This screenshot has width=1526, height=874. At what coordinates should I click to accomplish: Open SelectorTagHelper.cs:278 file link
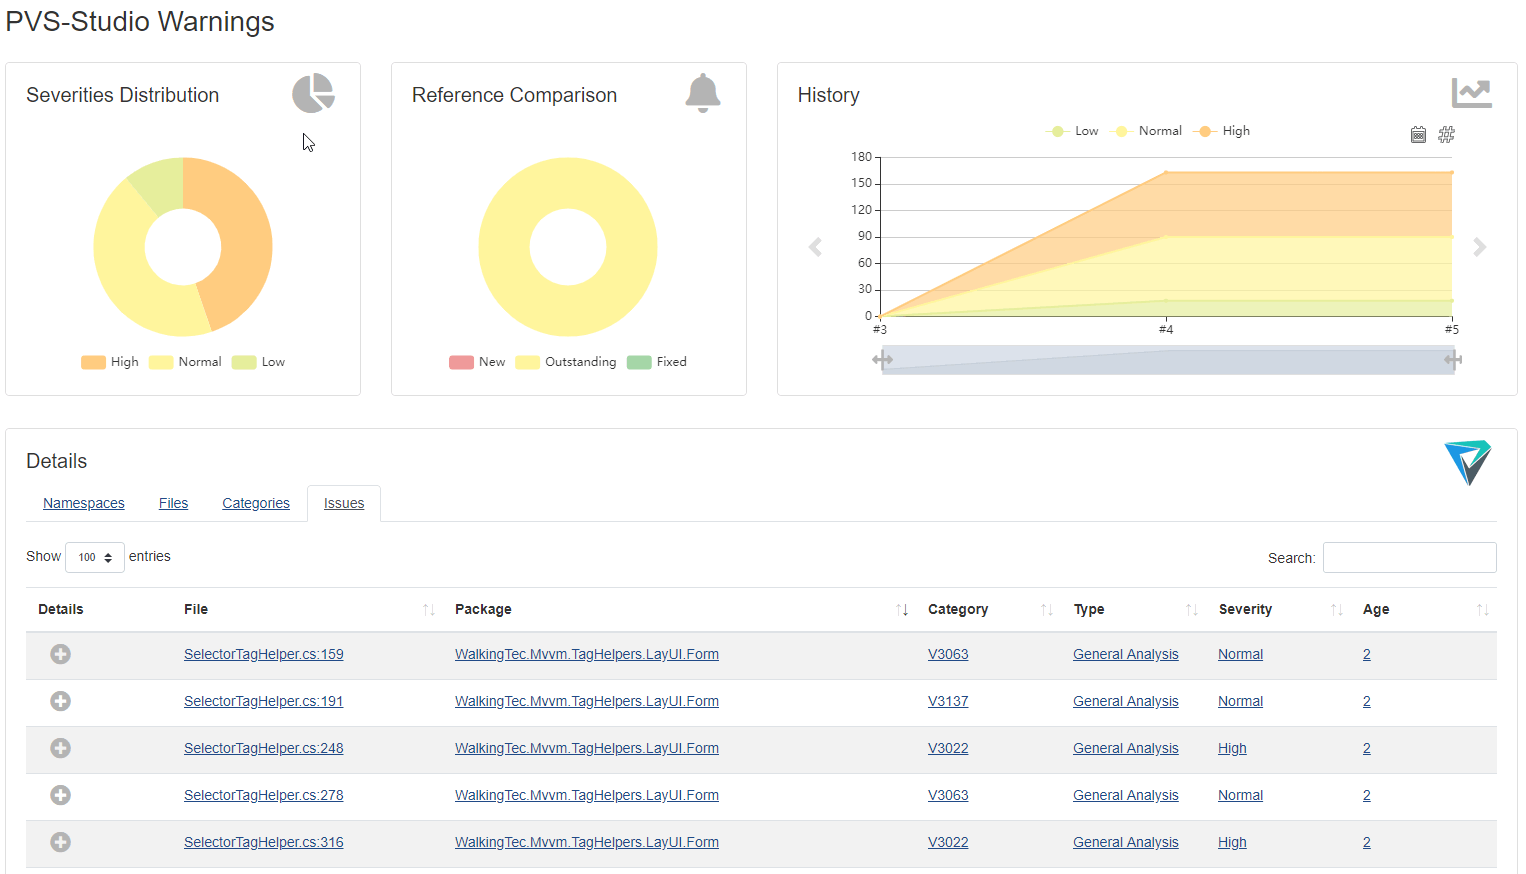pyautogui.click(x=264, y=795)
